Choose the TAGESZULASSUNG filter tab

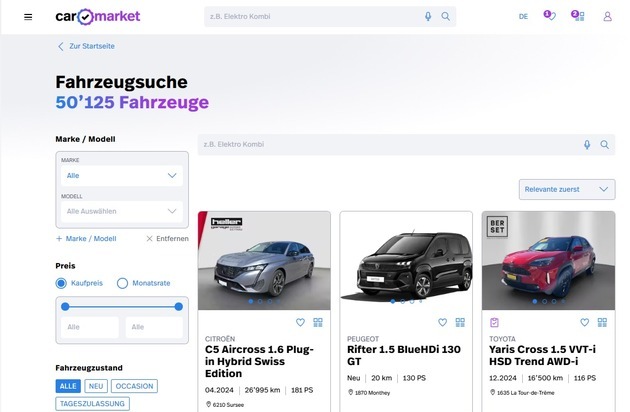(x=92, y=403)
